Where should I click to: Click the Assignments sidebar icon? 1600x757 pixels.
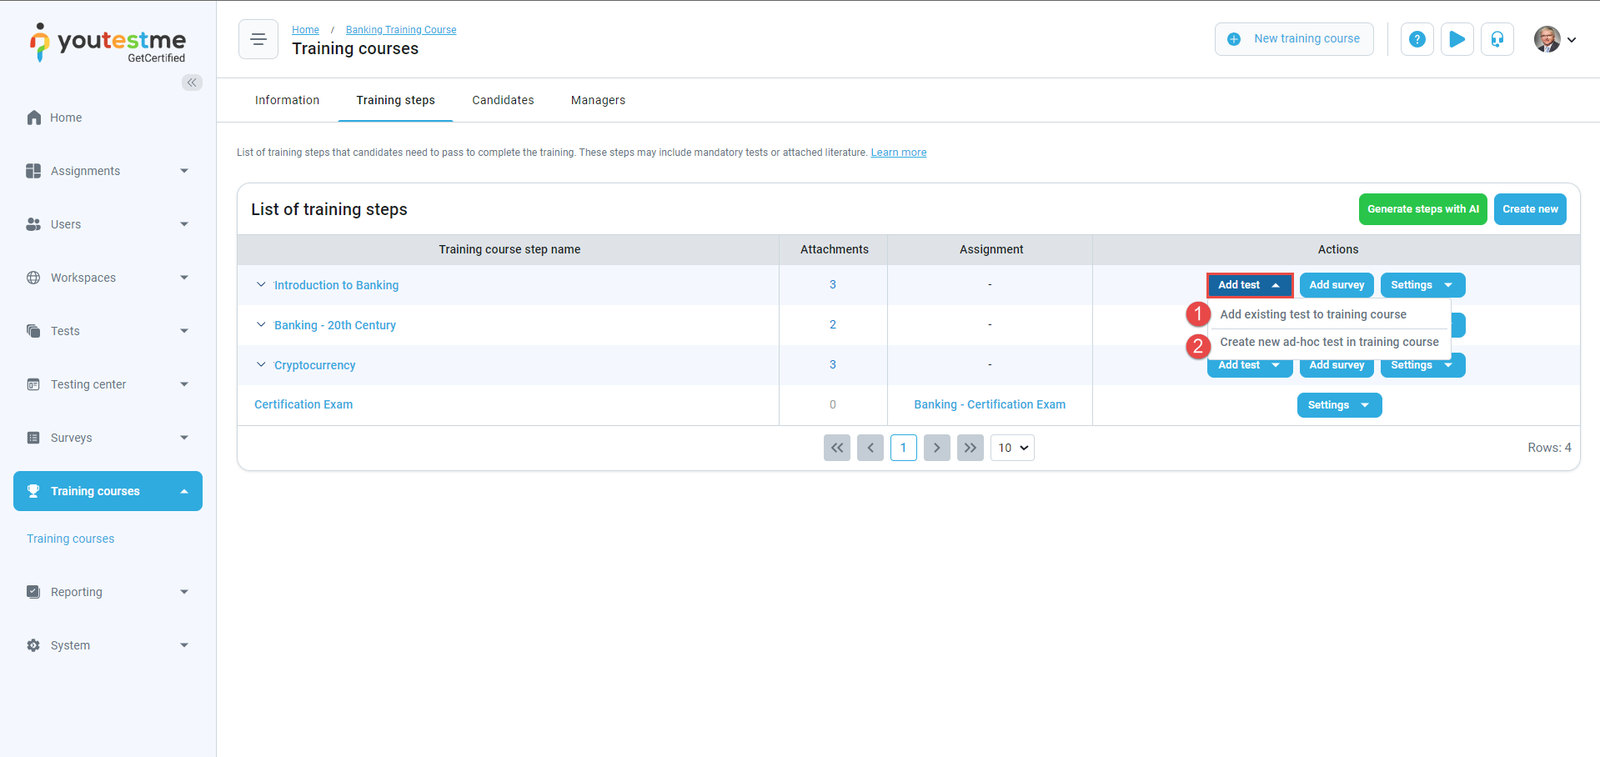click(x=34, y=171)
